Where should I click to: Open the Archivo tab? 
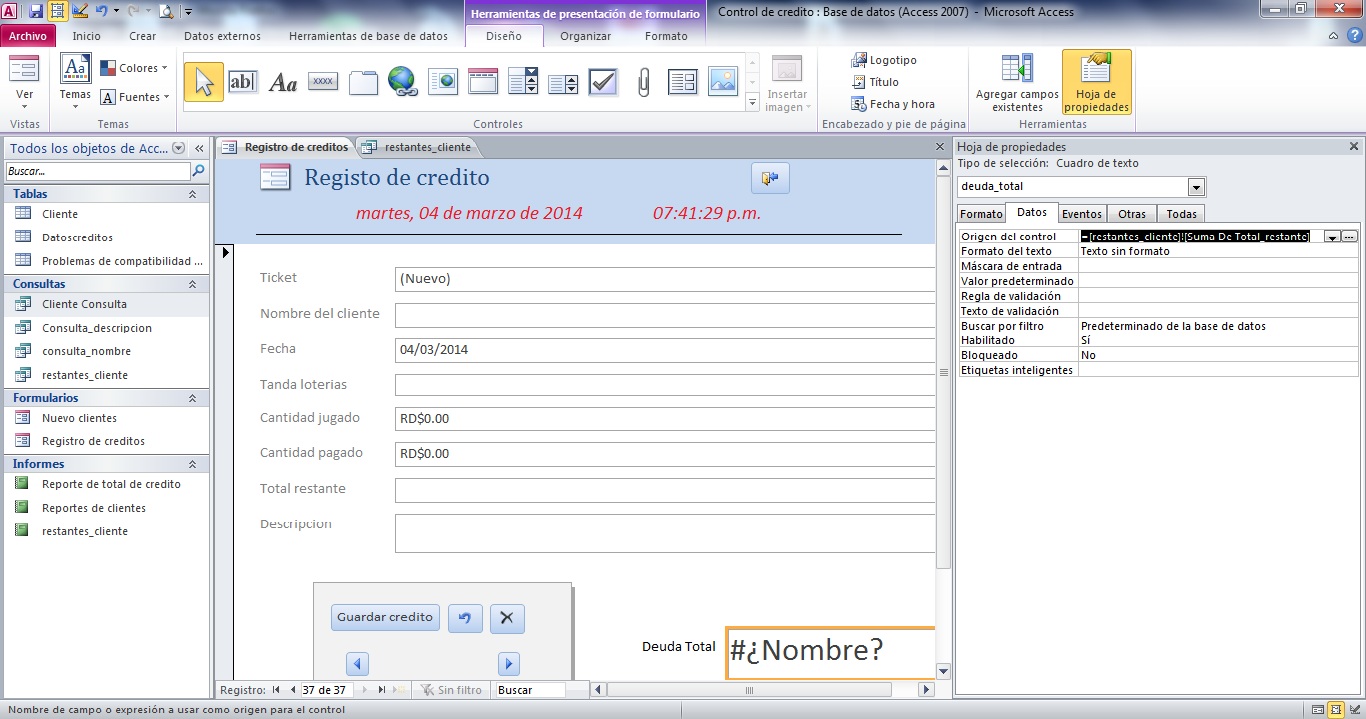[28, 36]
